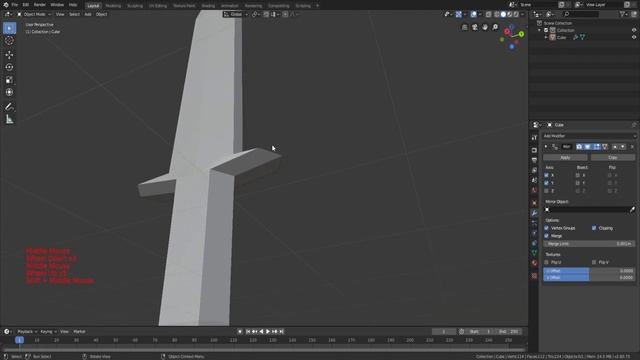The height and width of the screenshot is (360, 640).
Task: Open the Add Modifier dropdown
Action: click(589, 136)
